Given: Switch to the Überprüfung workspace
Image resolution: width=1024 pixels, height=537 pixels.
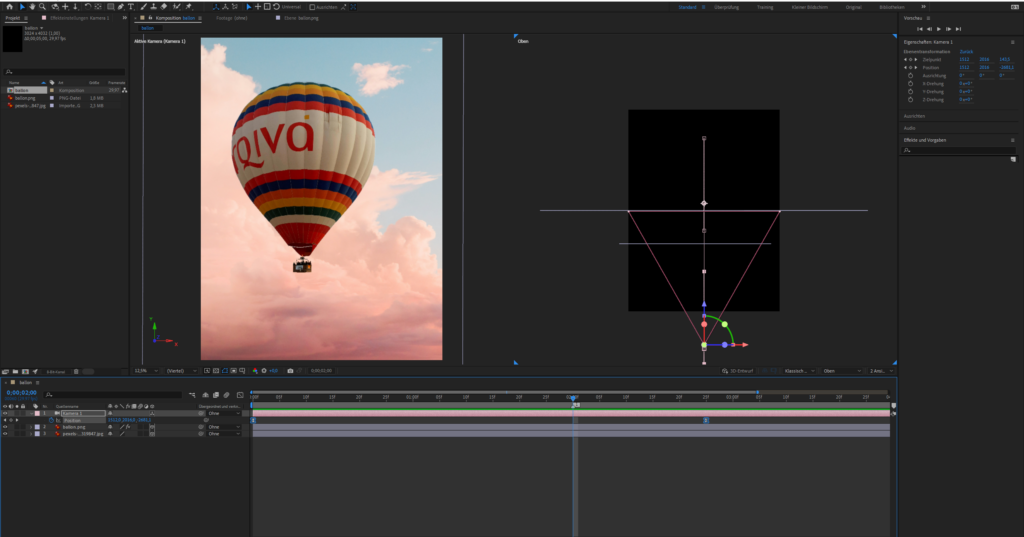Looking at the screenshot, I should (x=726, y=7).
